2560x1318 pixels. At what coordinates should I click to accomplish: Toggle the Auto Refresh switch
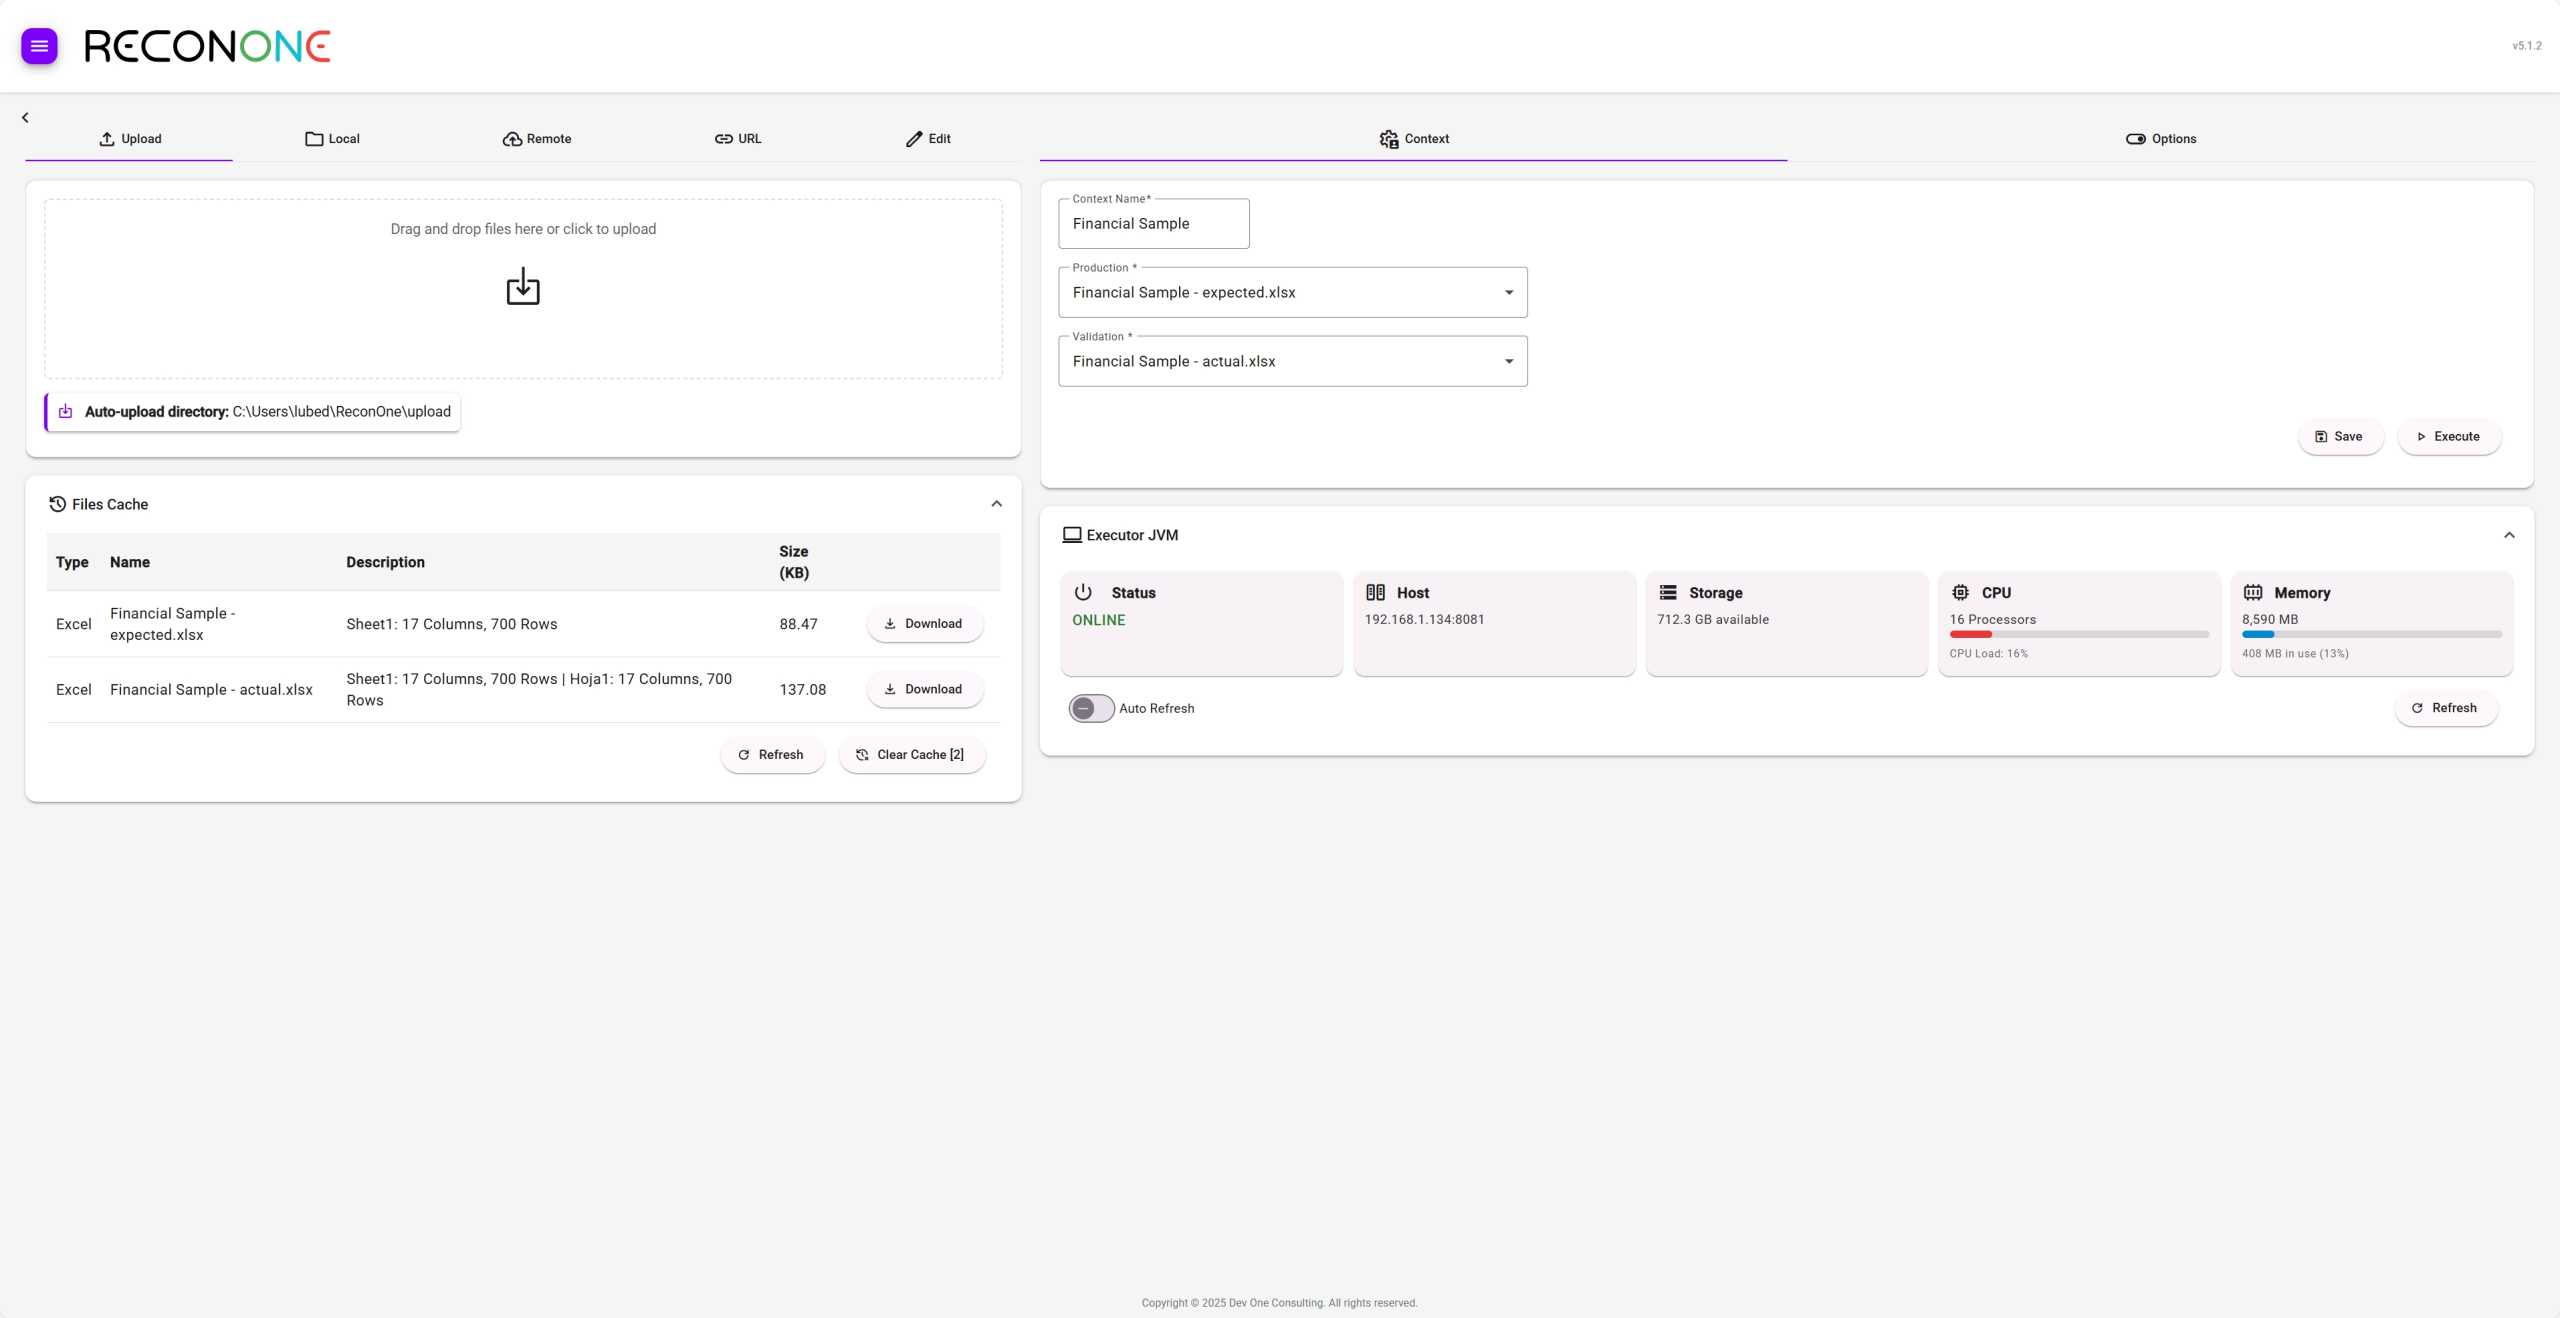tap(1091, 708)
